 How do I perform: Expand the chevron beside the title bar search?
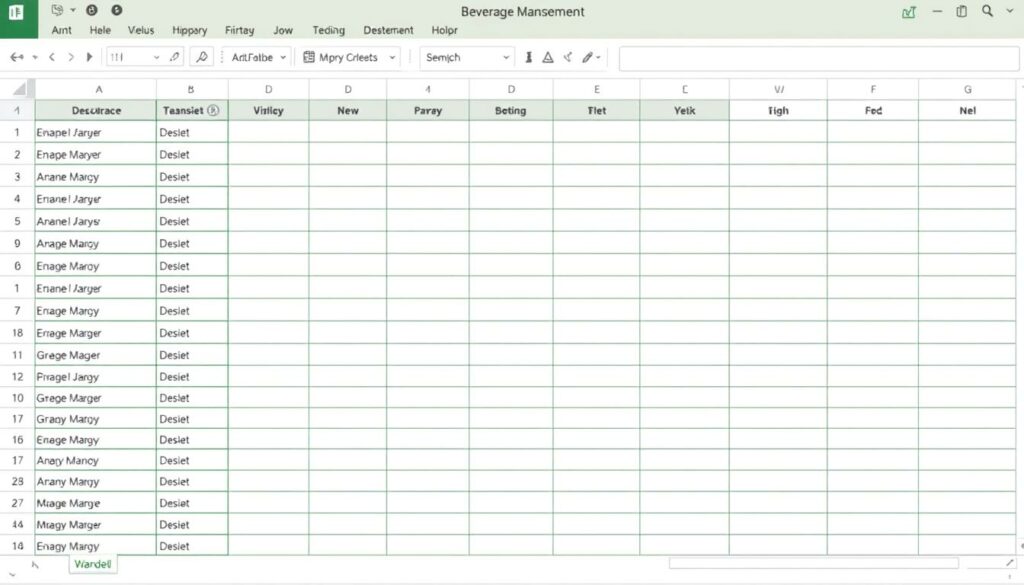tap(1010, 11)
